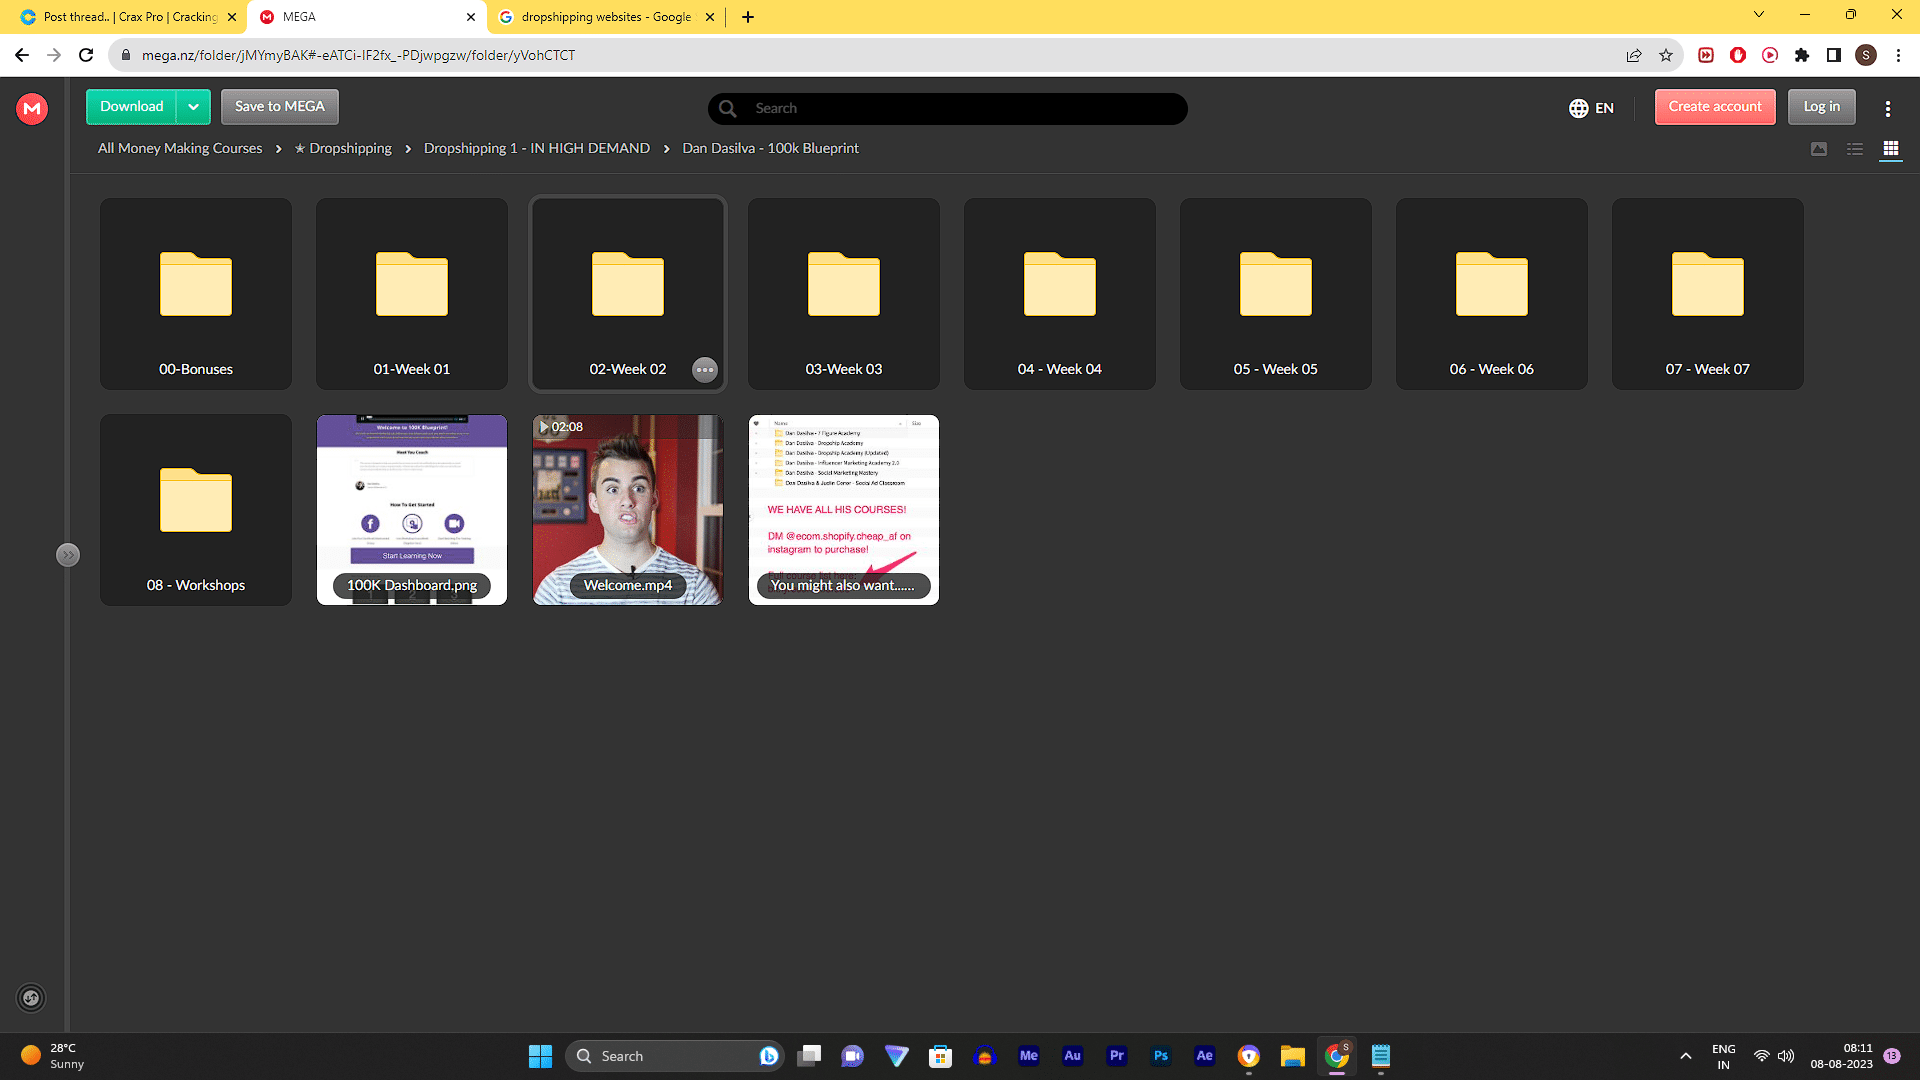Switch to dropshipping websites Google tab
The width and height of the screenshot is (1920, 1080).
point(605,17)
